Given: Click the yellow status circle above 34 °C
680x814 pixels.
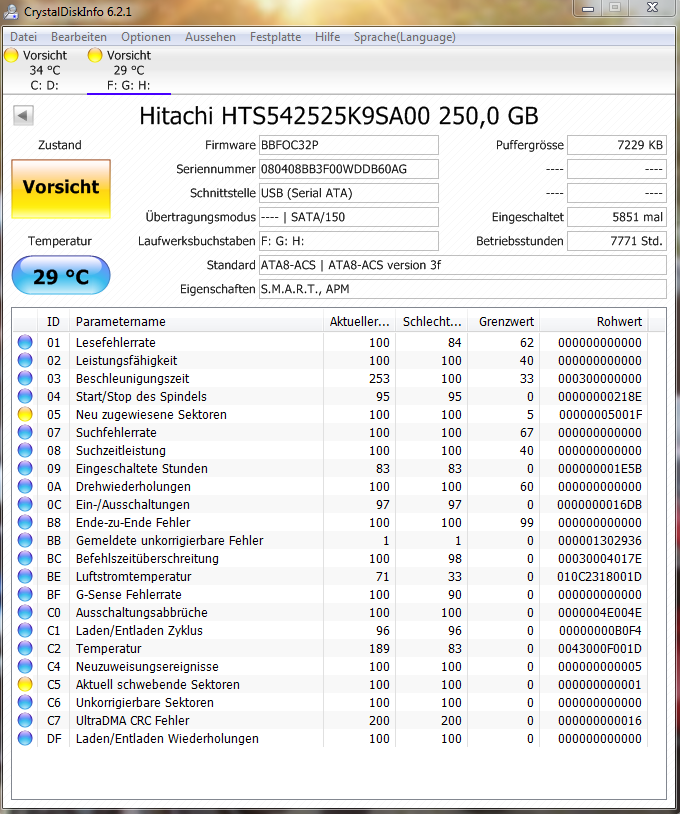Looking at the screenshot, I should point(11,55).
